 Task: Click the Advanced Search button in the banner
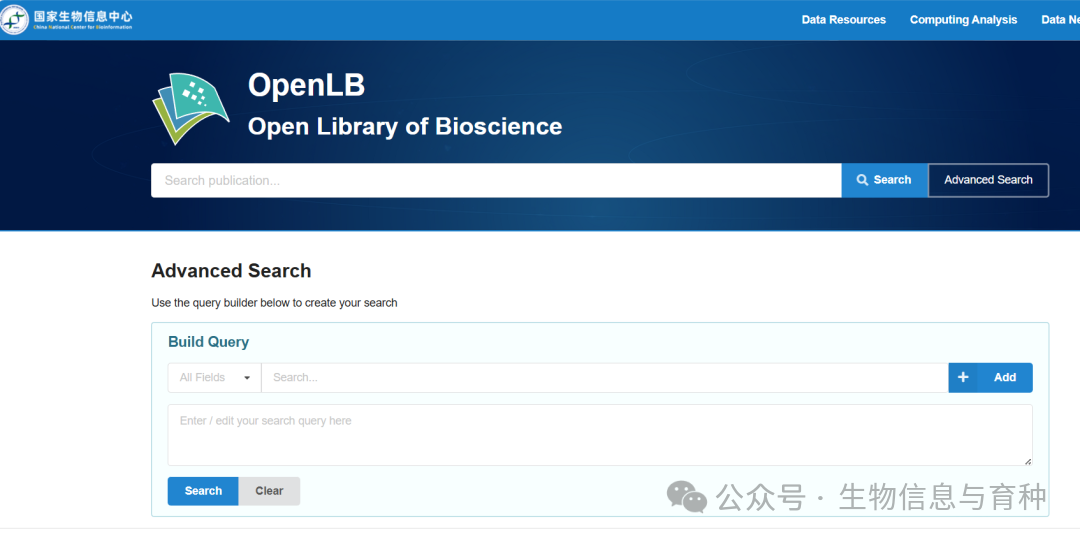point(988,180)
